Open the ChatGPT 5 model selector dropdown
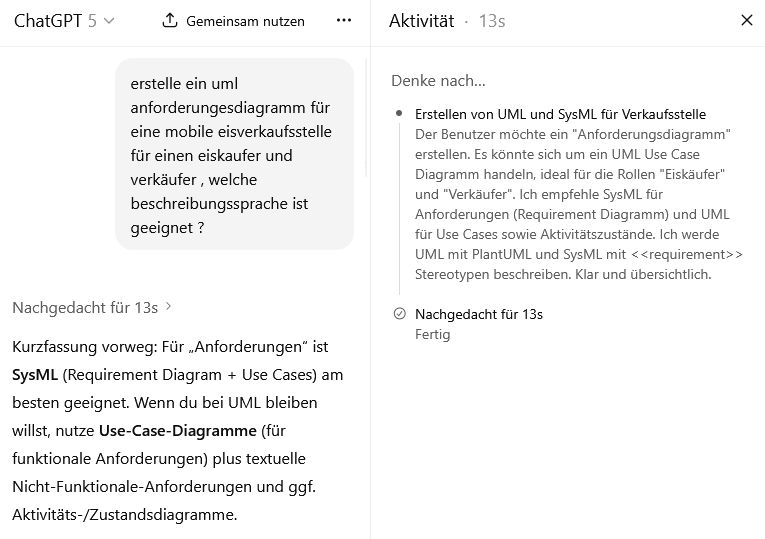This screenshot has height=539, width=765. pos(64,20)
